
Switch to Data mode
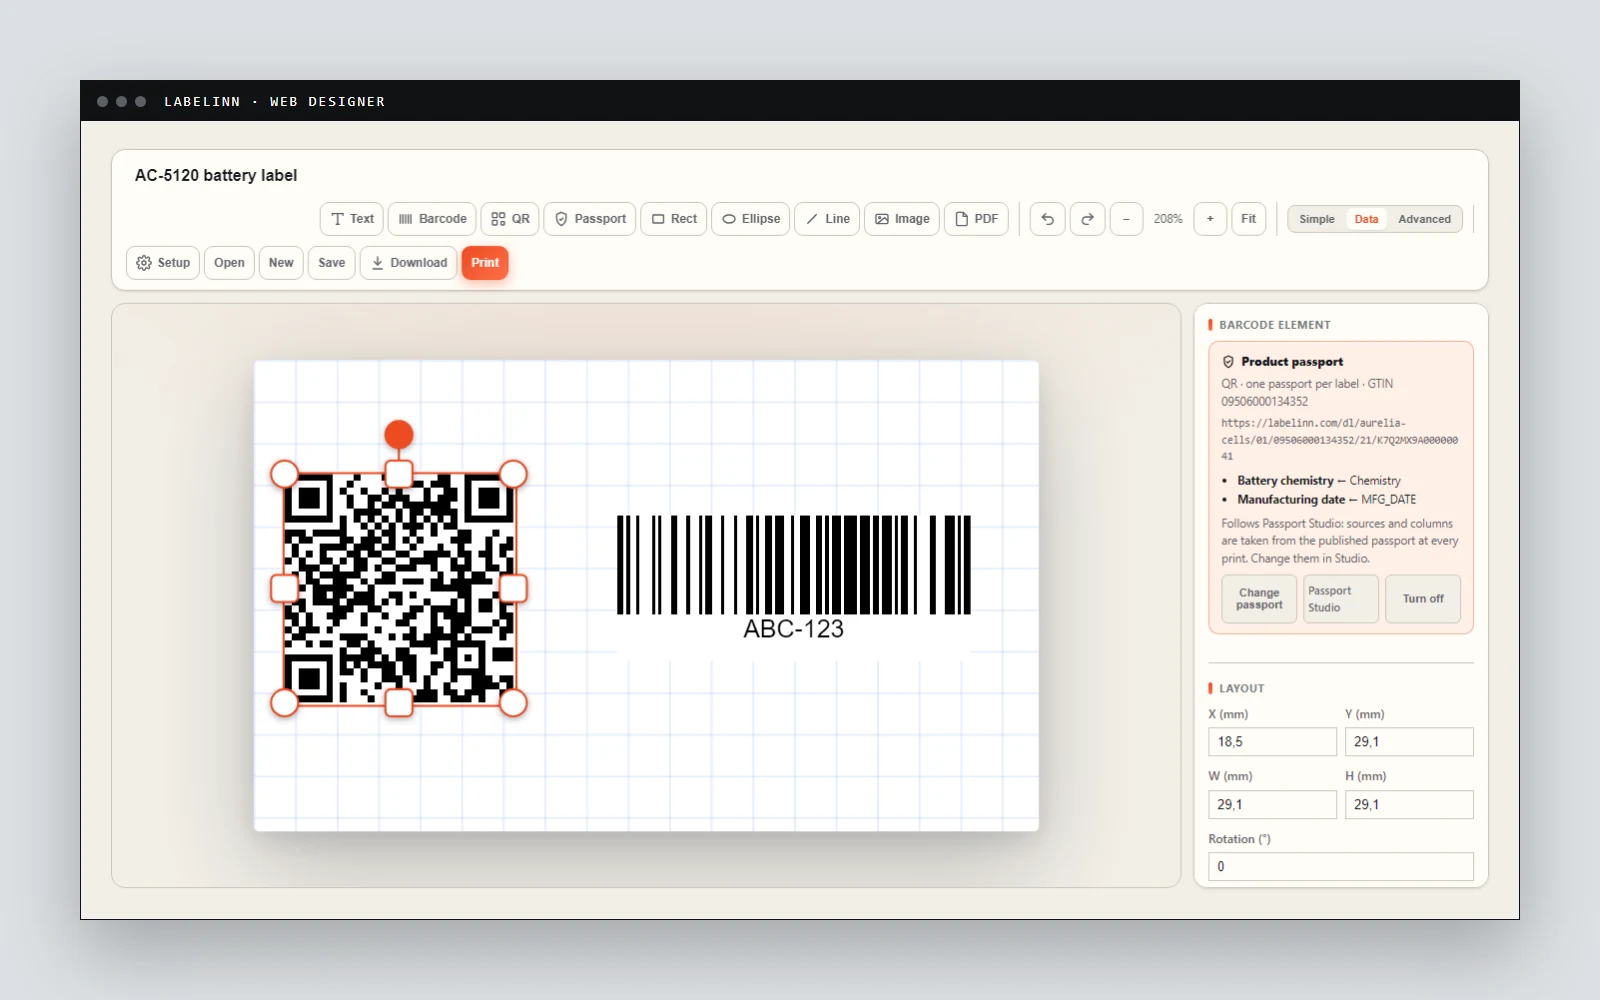(x=1366, y=219)
